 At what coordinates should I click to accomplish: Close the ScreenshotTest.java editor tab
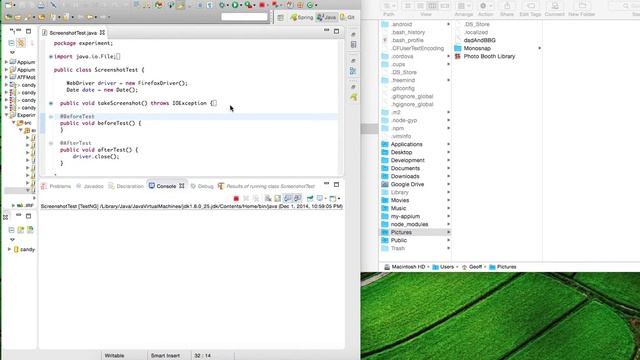pos(102,32)
